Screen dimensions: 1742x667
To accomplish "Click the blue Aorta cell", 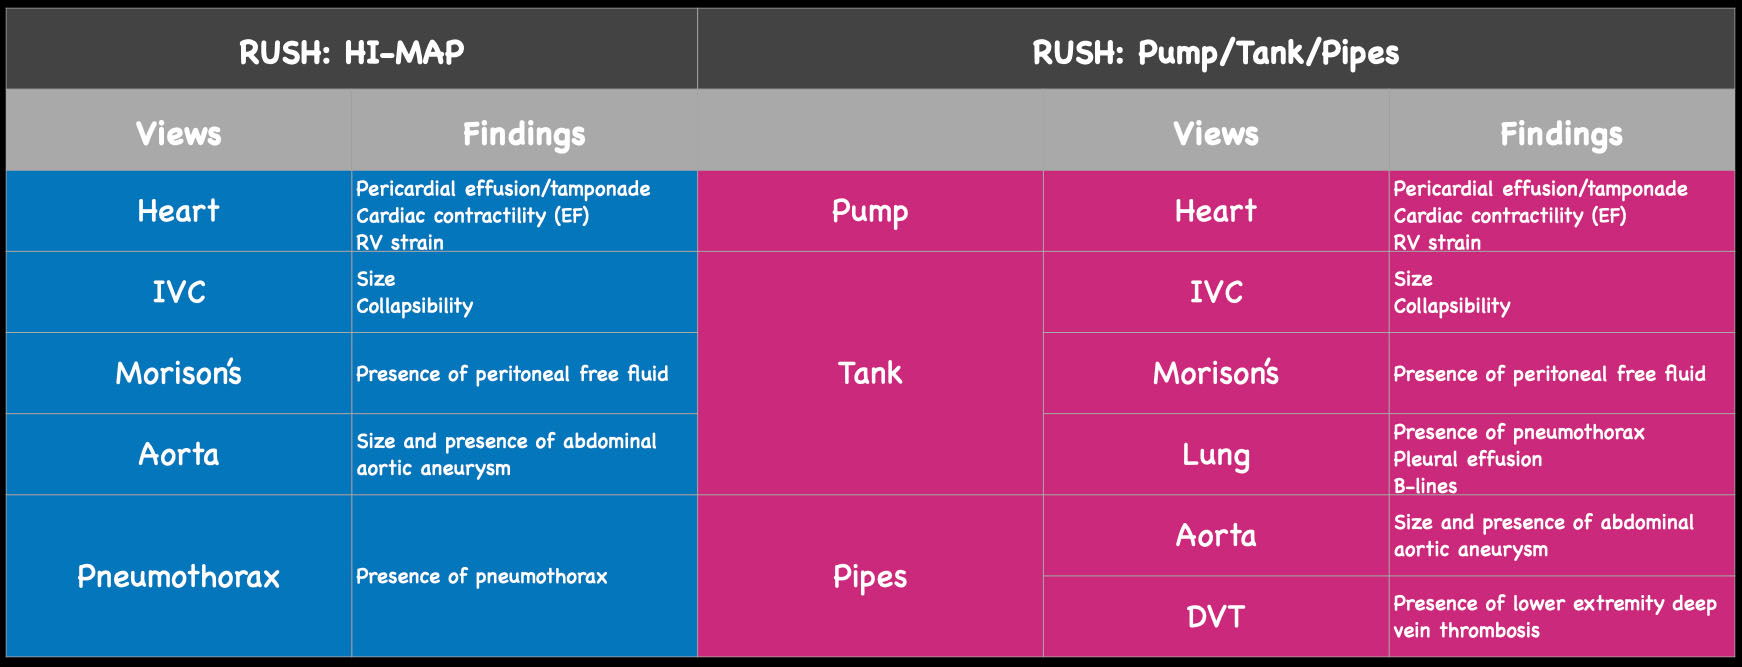I will [x=178, y=454].
